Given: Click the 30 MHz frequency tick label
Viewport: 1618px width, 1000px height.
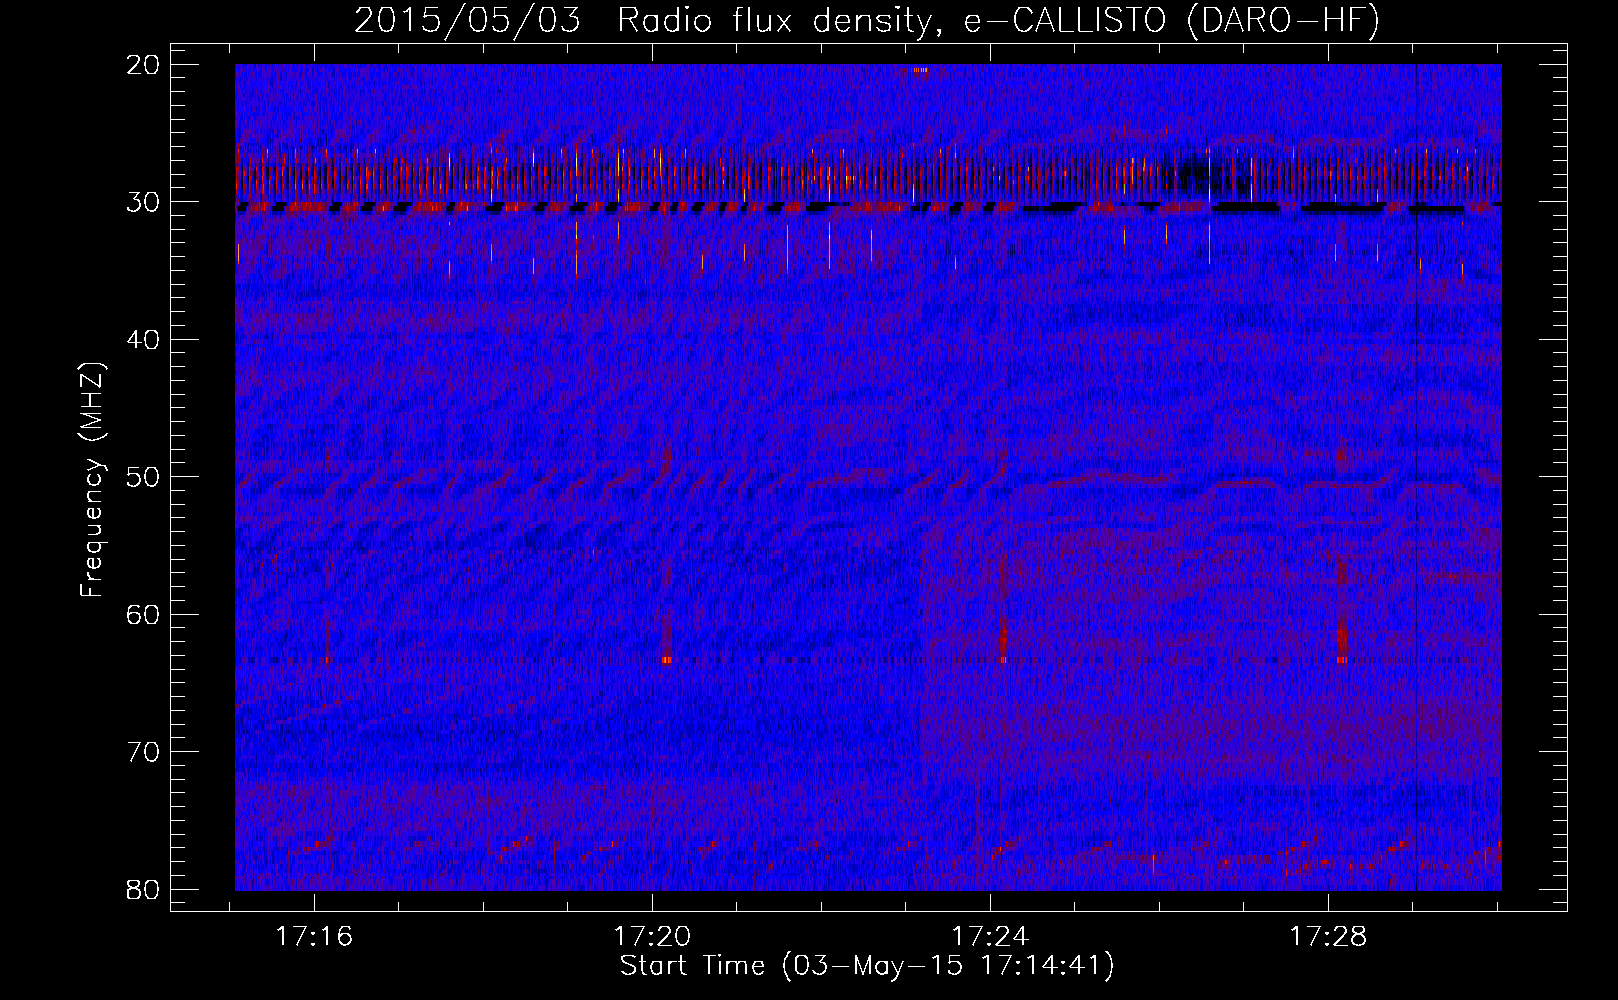Looking at the screenshot, I should pyautogui.click(x=144, y=202).
